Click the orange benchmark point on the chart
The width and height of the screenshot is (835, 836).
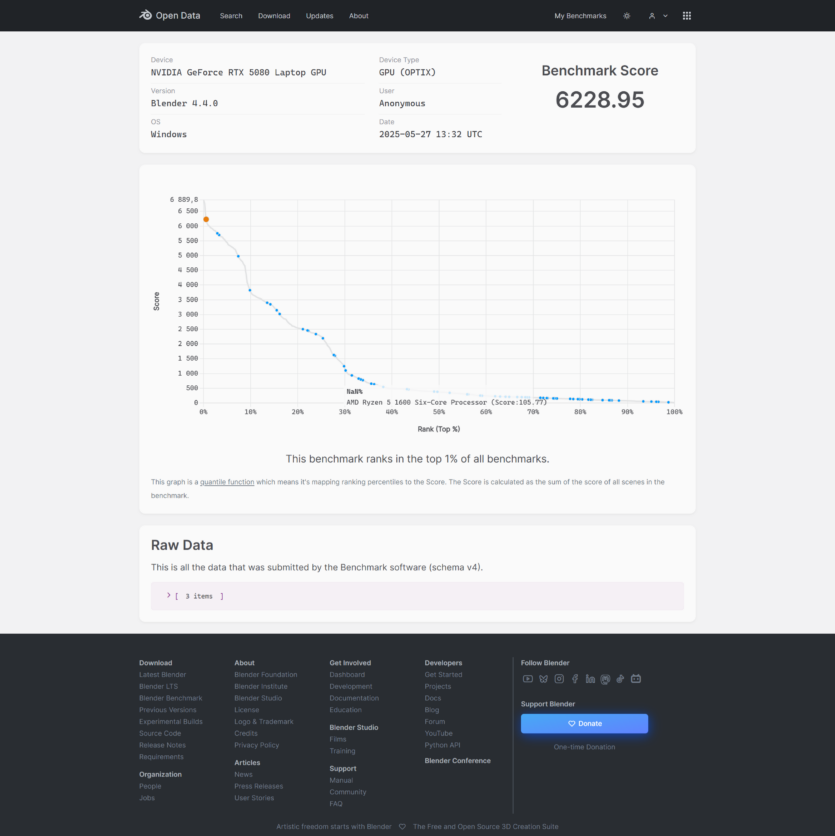point(206,219)
